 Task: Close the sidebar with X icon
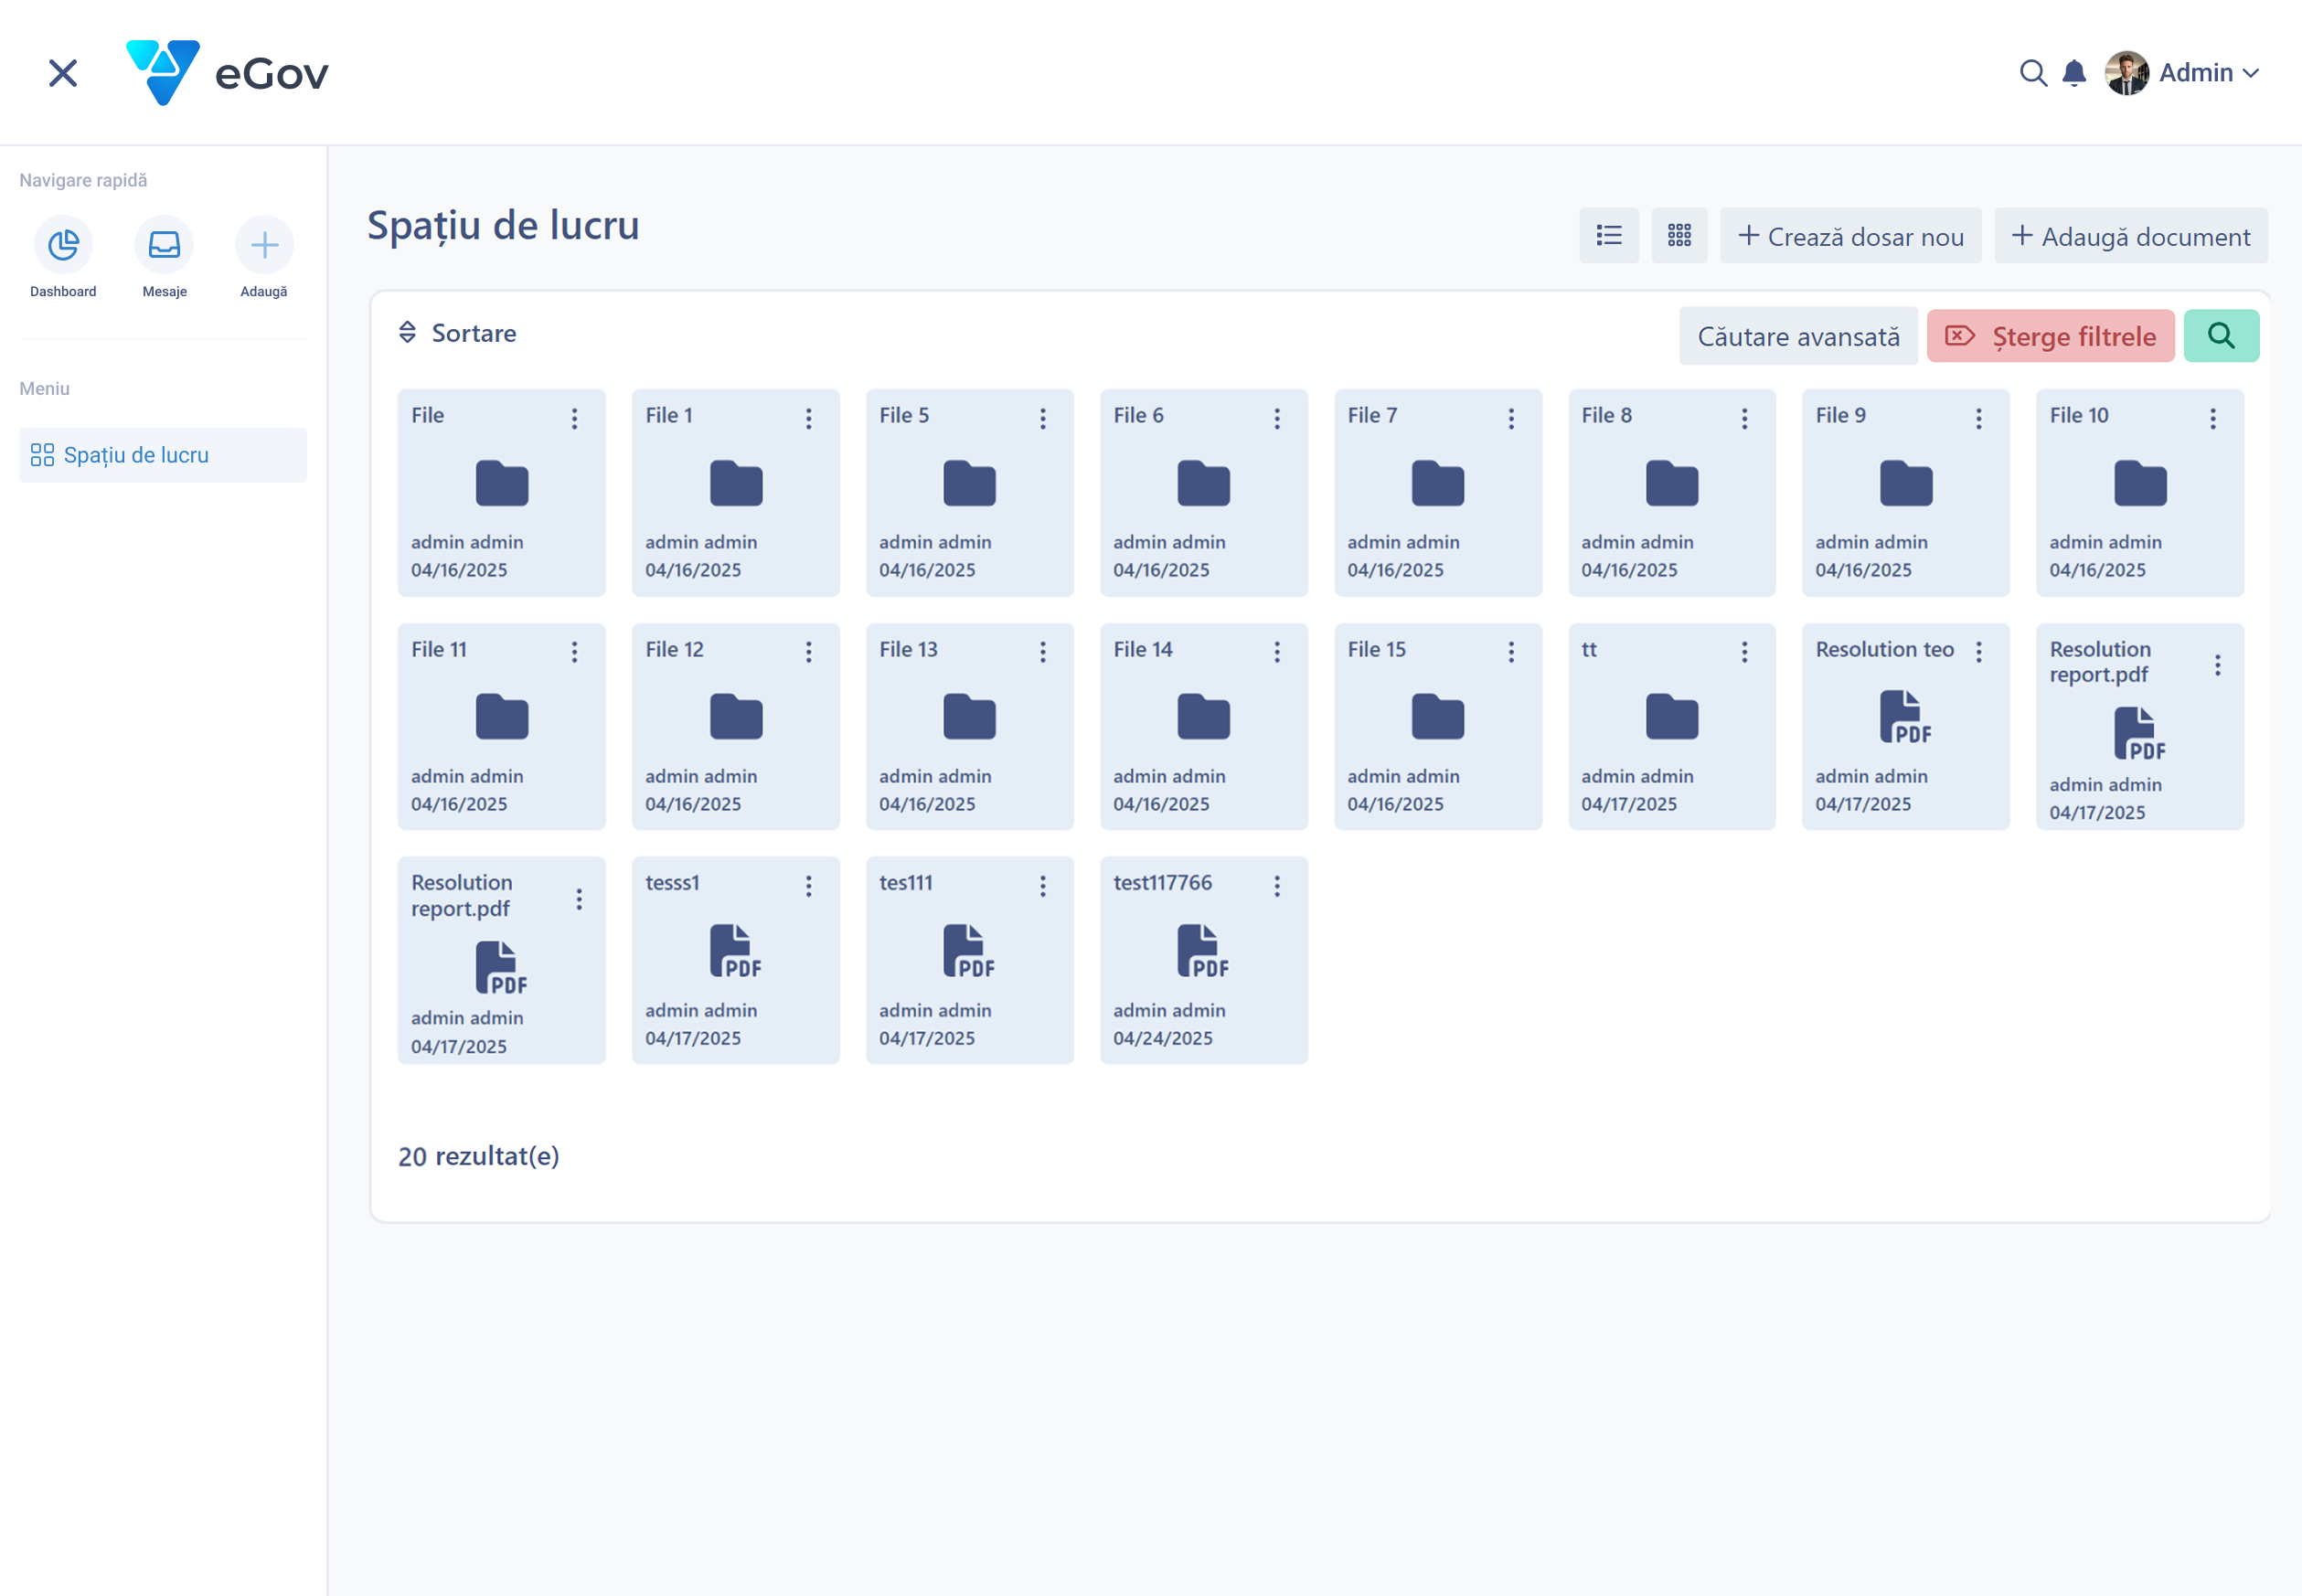tap(63, 73)
